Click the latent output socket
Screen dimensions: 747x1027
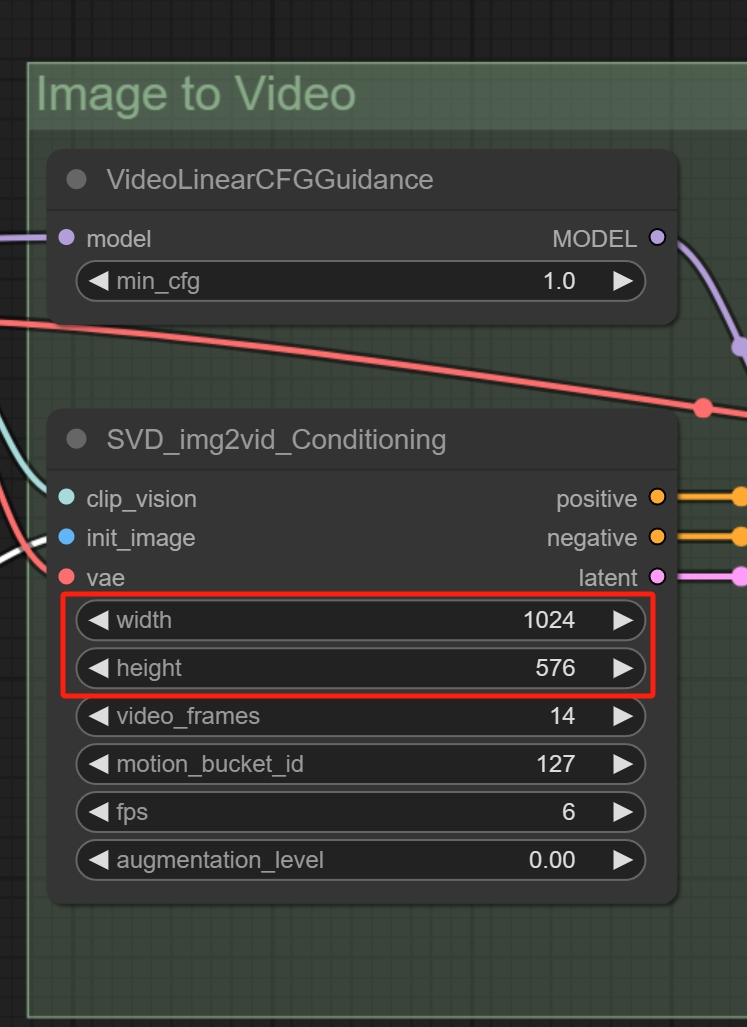[657, 576]
